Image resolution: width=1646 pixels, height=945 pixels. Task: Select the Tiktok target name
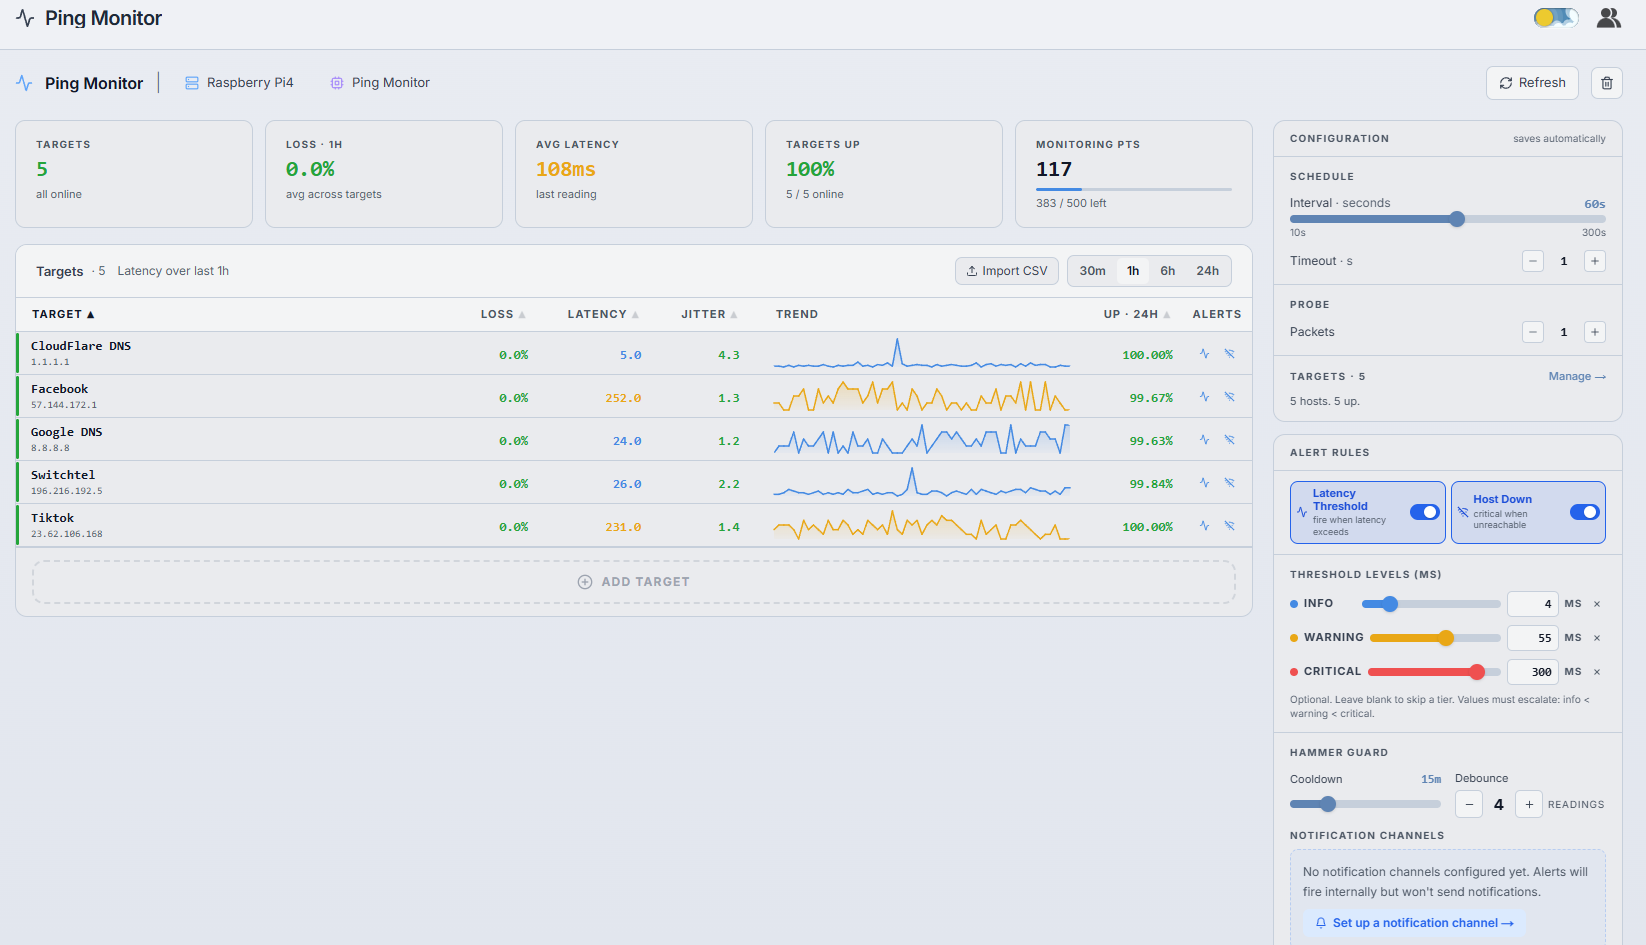click(x=52, y=518)
